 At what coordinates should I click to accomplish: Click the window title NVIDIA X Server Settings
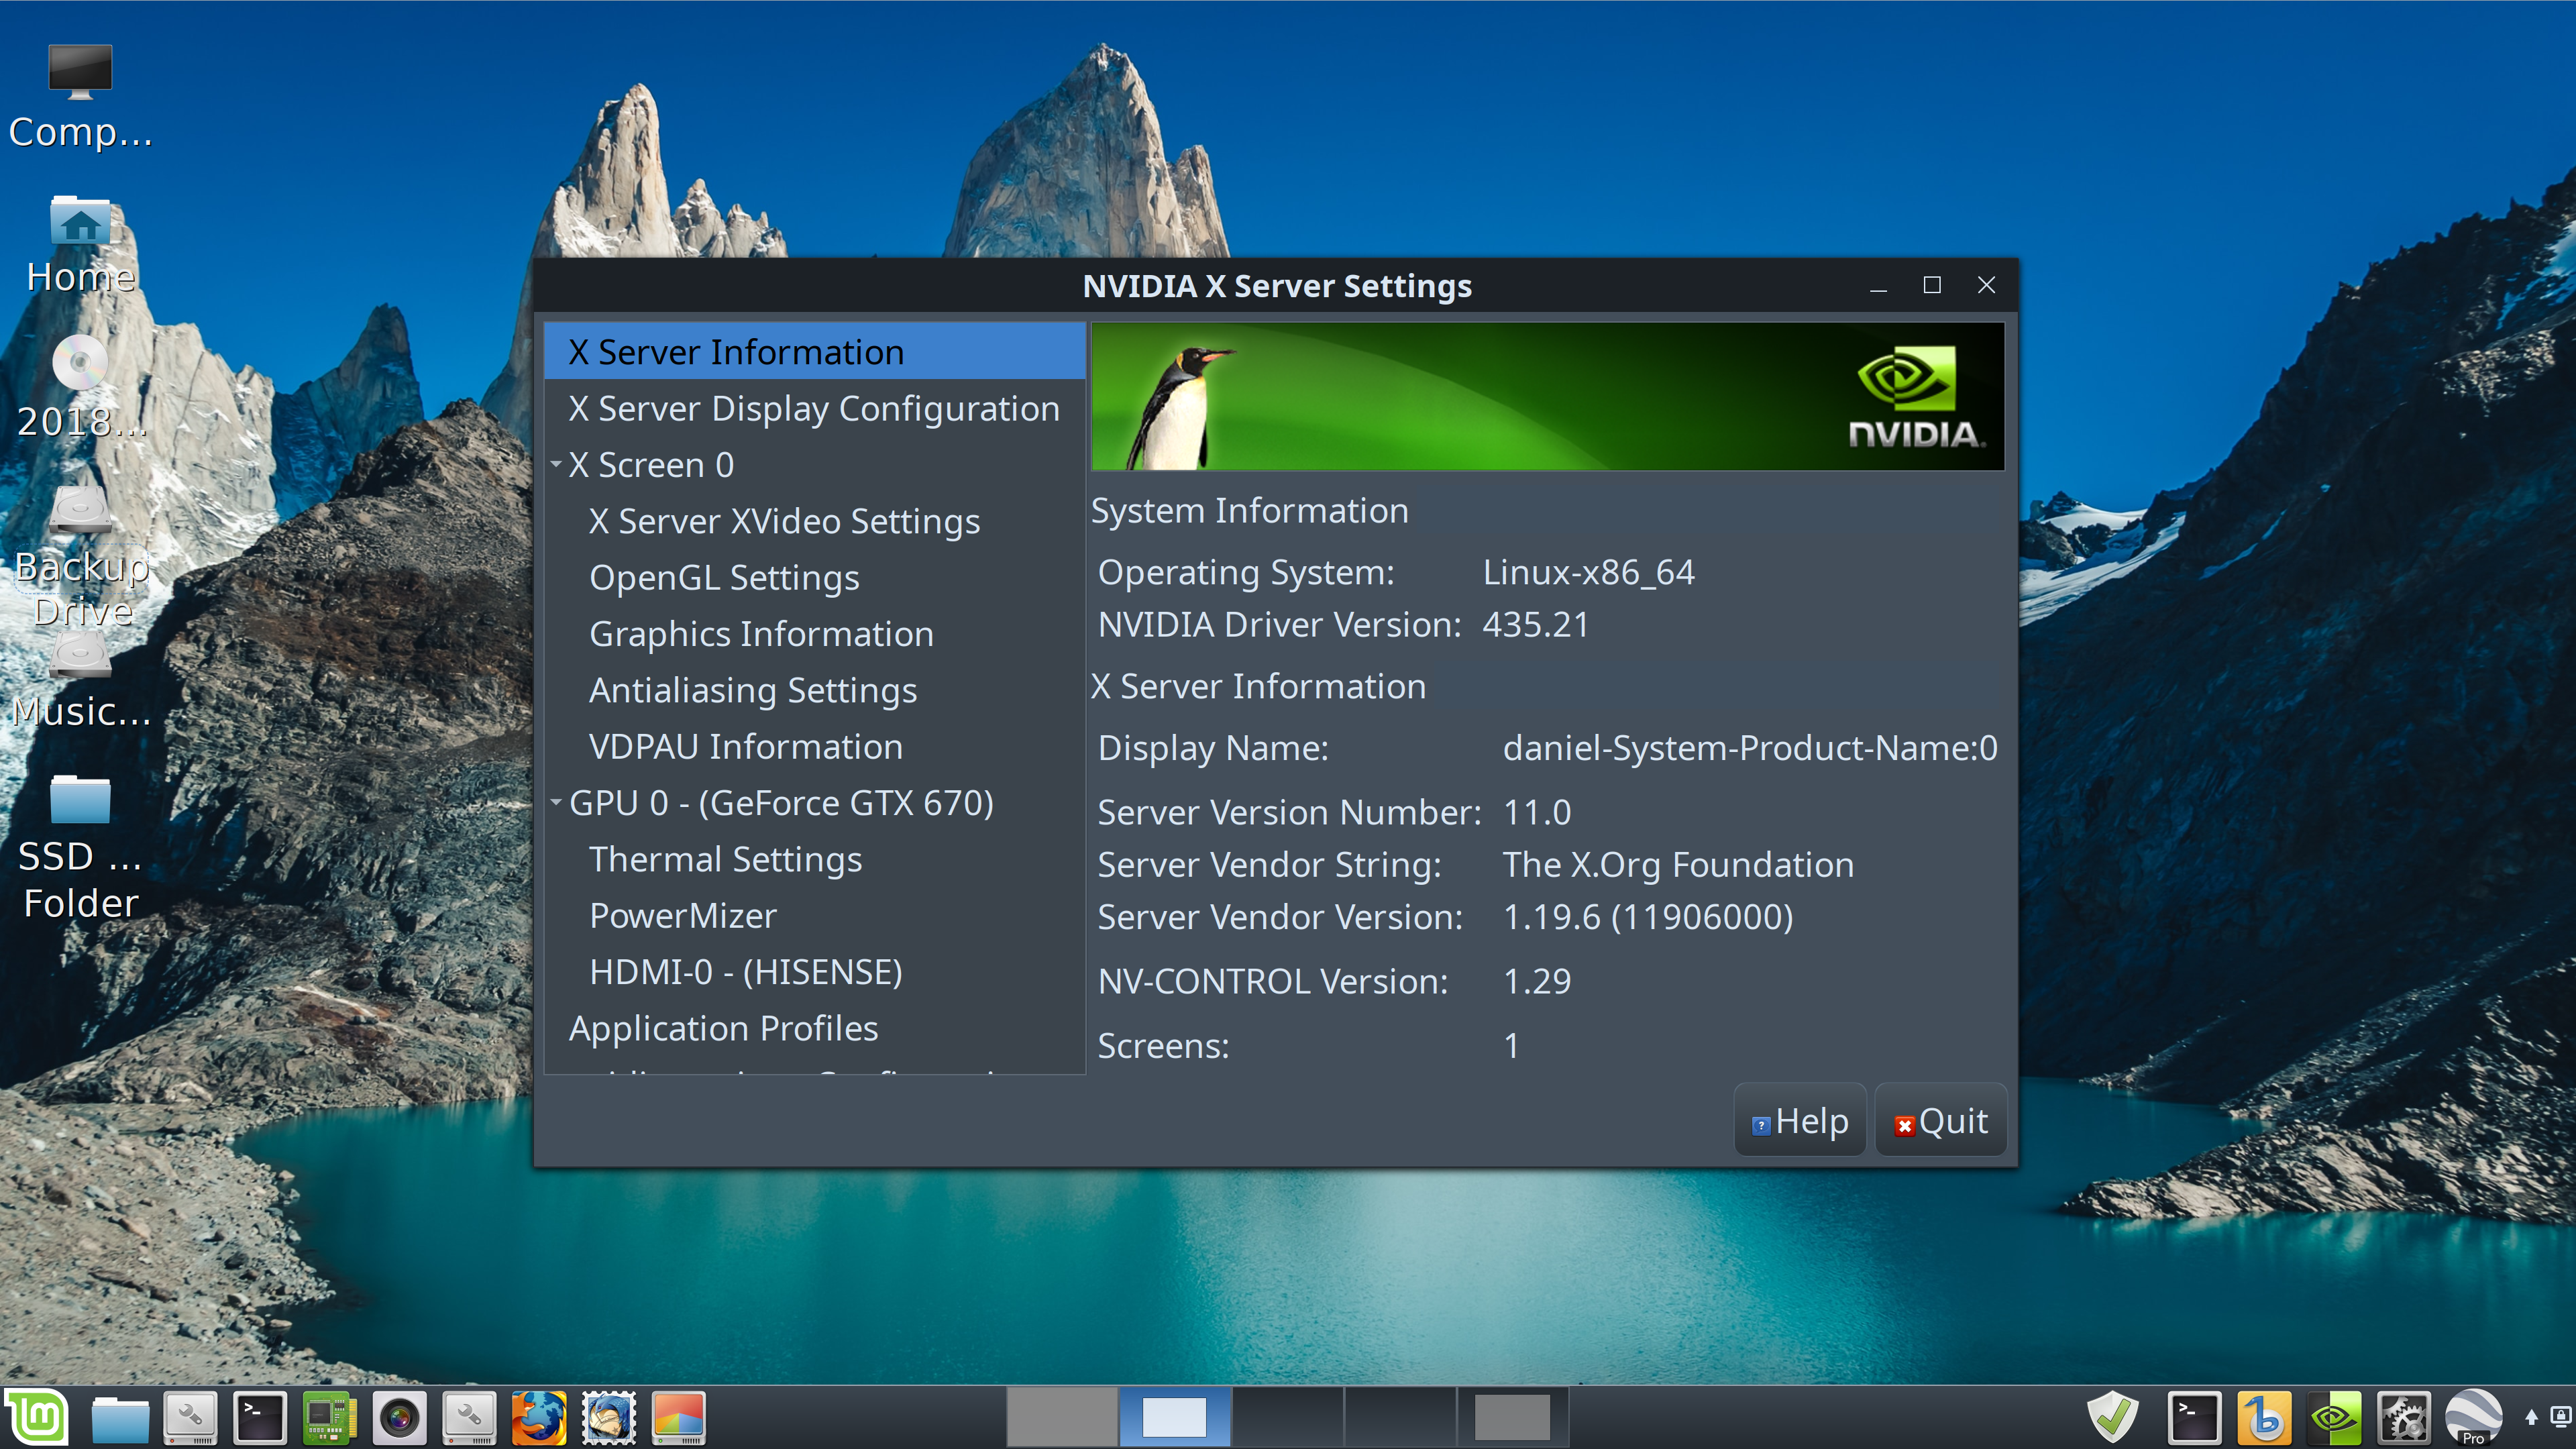point(1277,286)
